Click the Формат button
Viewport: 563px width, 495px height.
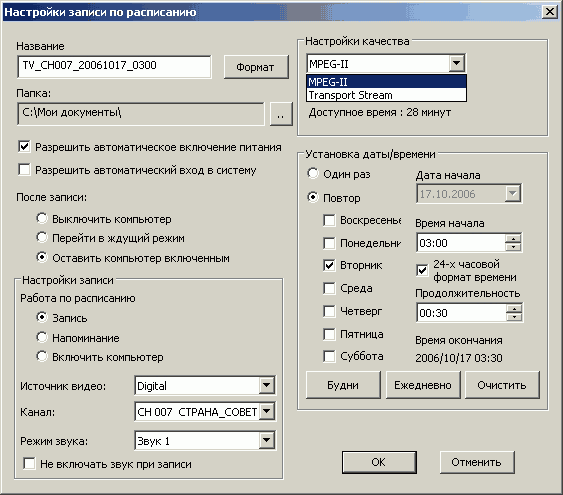(256, 67)
